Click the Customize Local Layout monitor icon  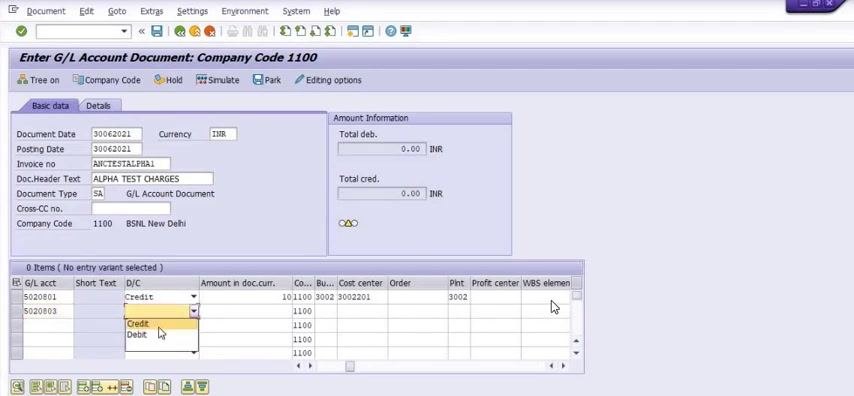405,32
